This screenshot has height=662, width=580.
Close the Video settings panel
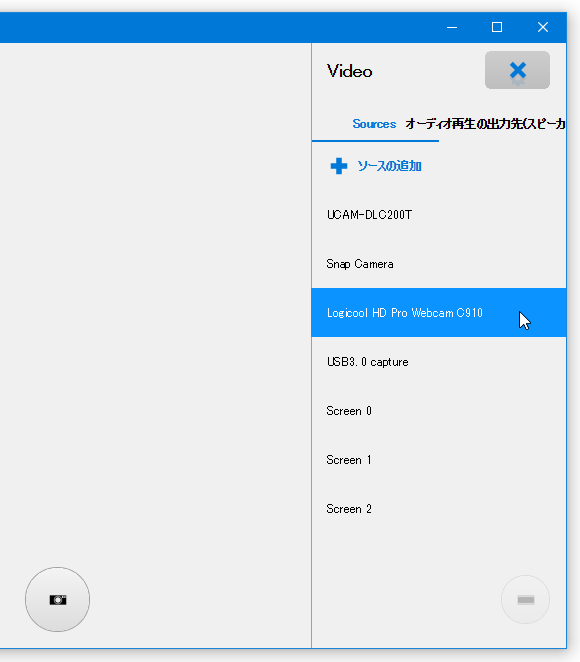(517, 70)
